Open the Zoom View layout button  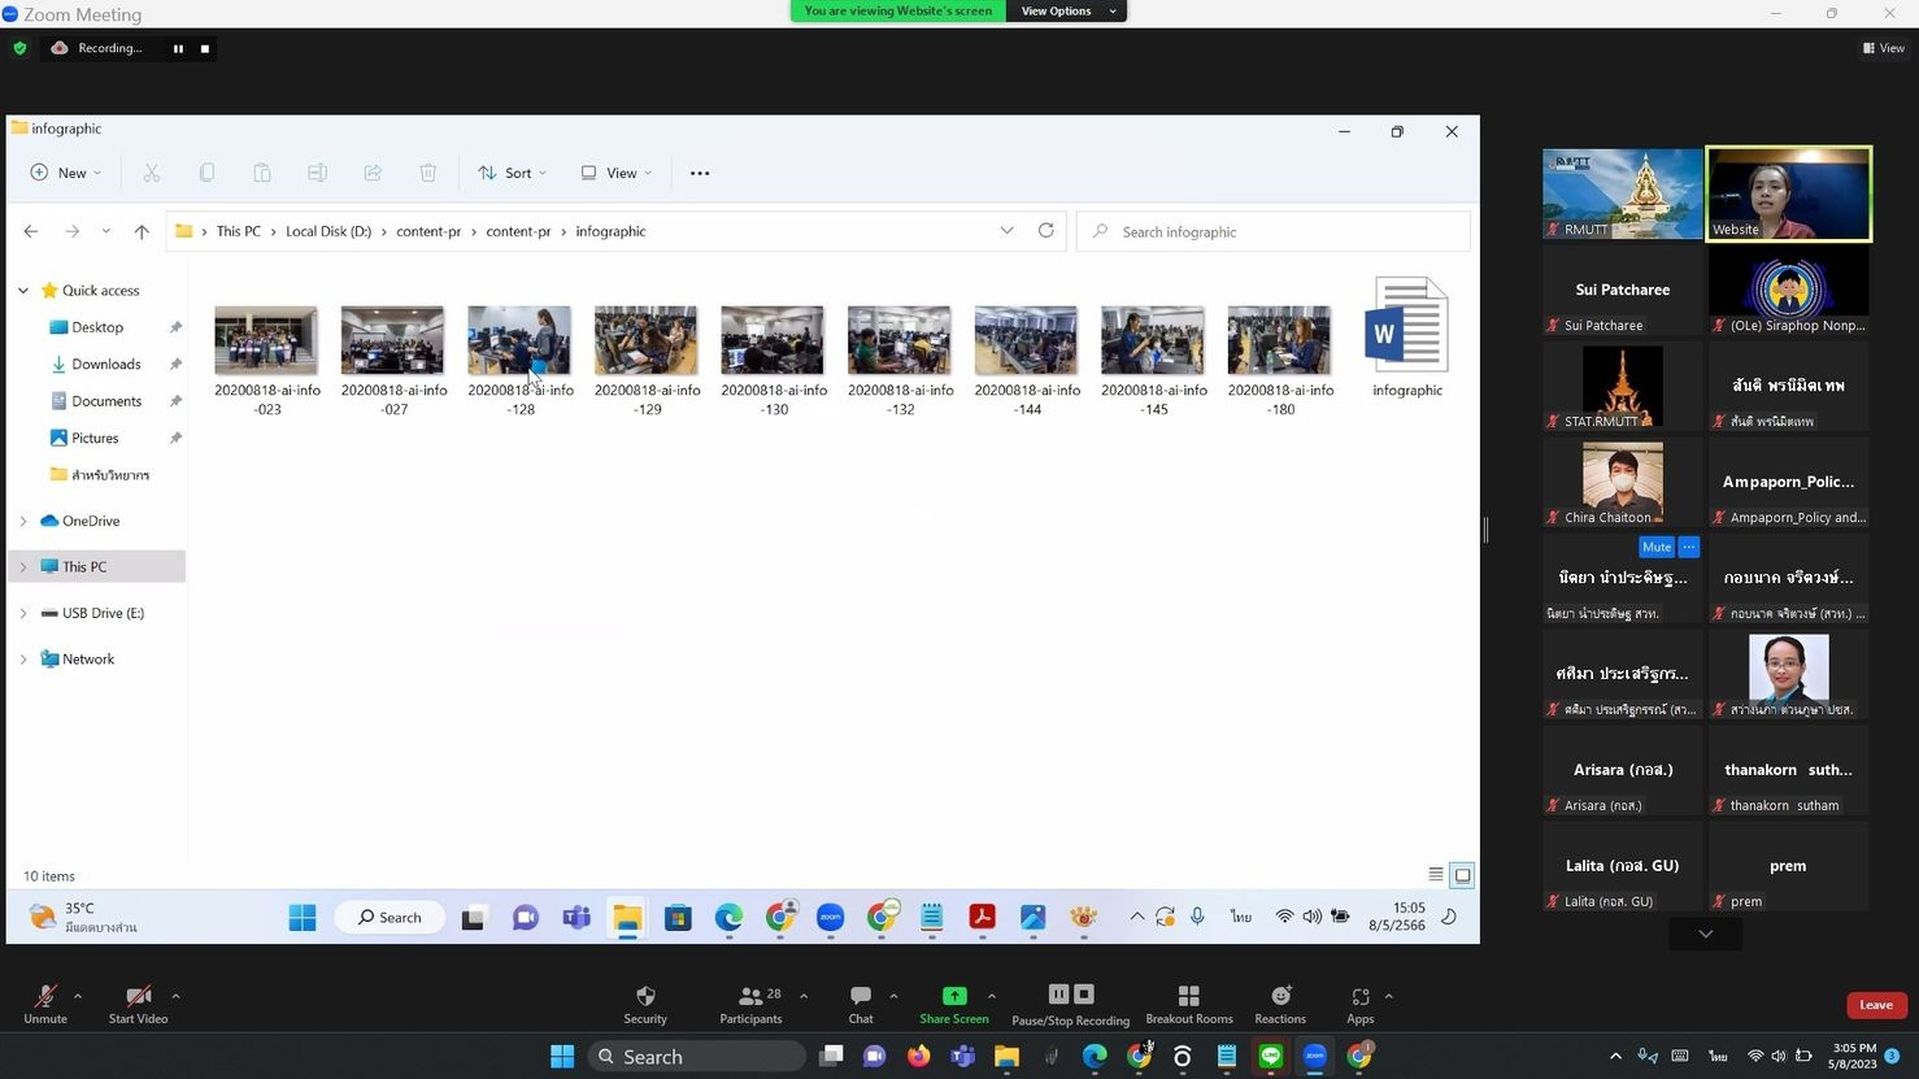pyautogui.click(x=1883, y=48)
